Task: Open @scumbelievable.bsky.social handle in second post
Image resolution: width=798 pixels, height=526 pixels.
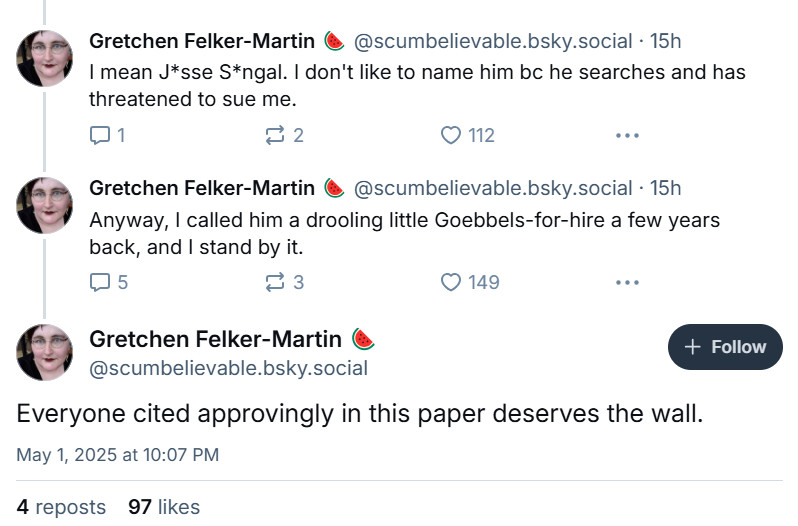Action: tap(493, 188)
